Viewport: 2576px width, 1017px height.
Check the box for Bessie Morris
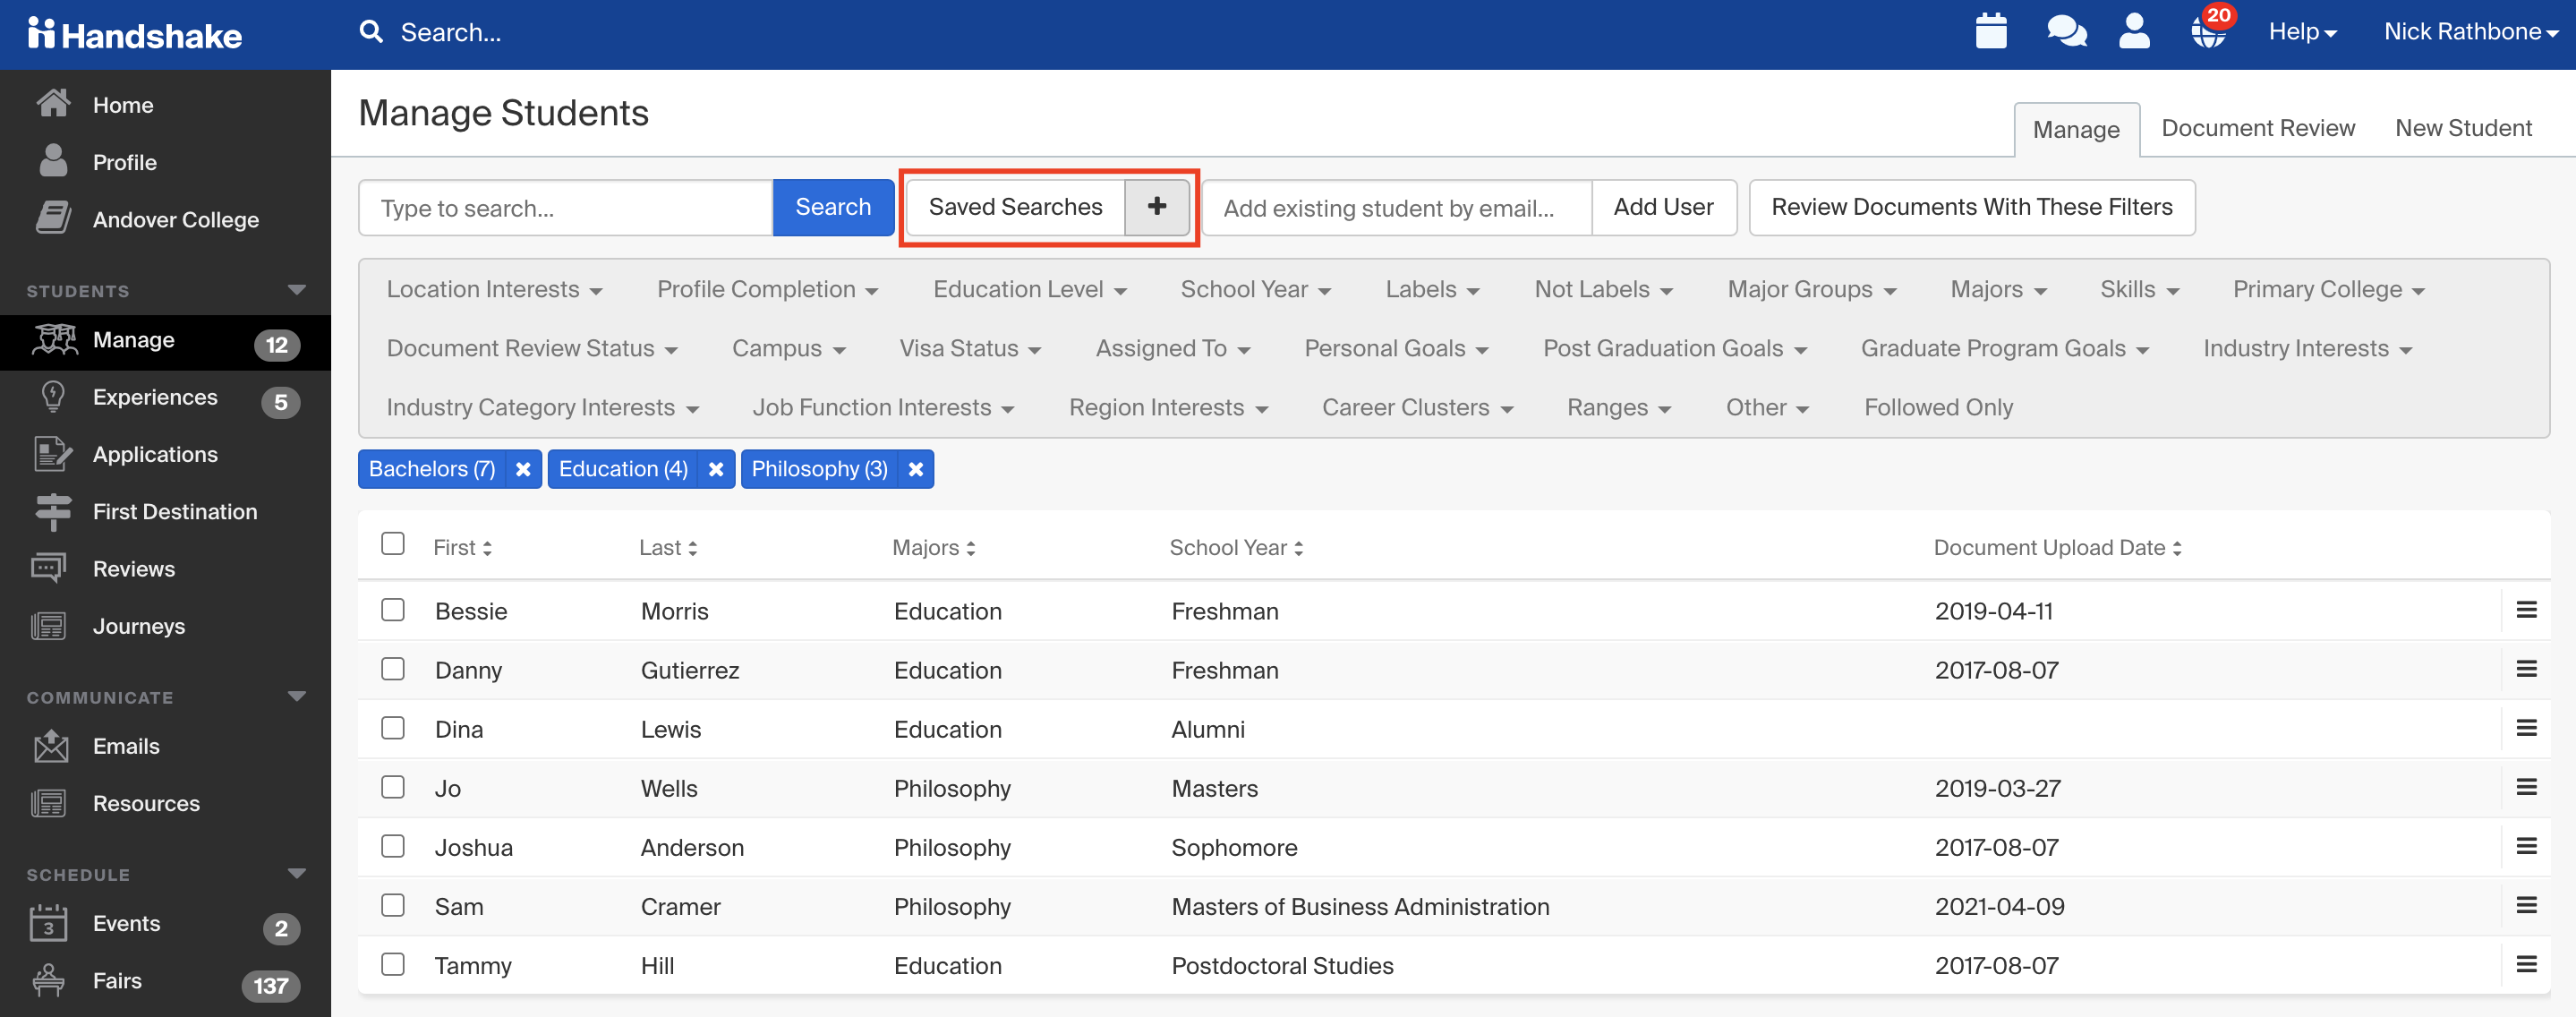coord(393,610)
